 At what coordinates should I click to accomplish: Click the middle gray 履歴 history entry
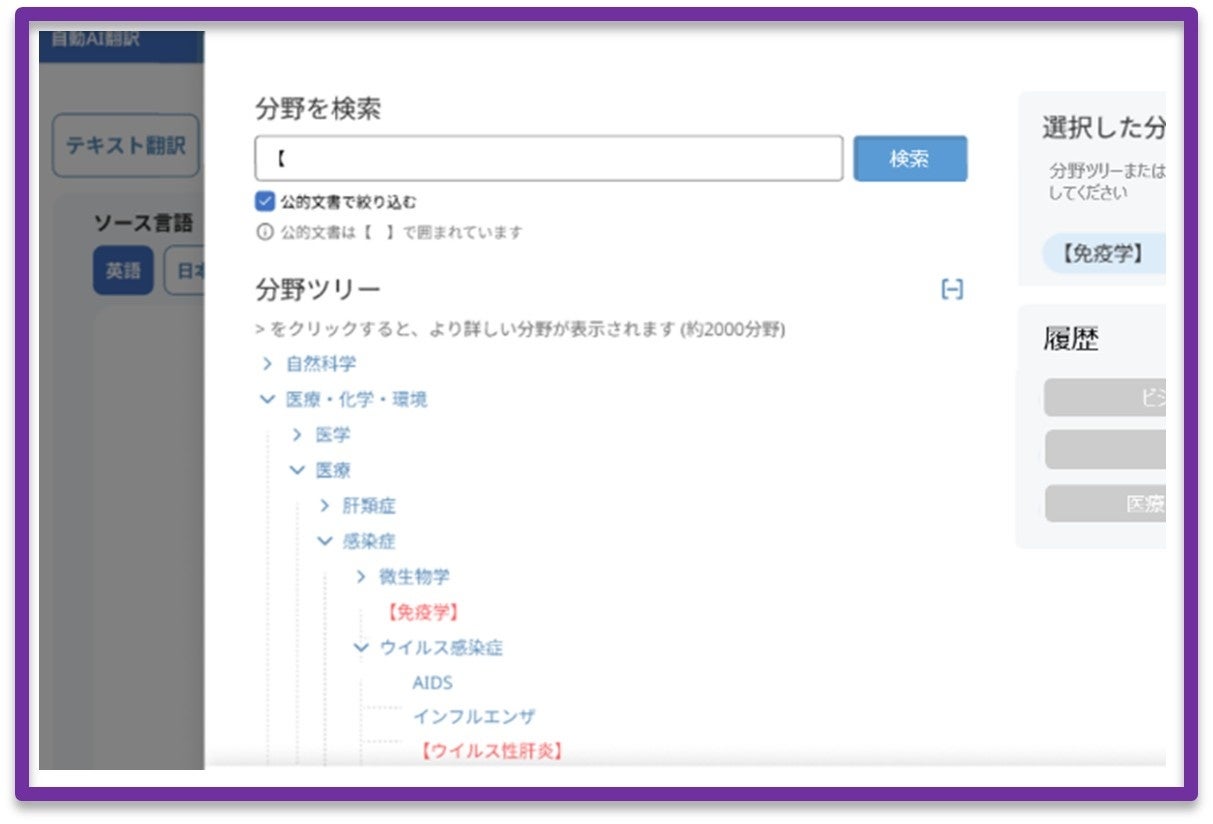click(1105, 450)
